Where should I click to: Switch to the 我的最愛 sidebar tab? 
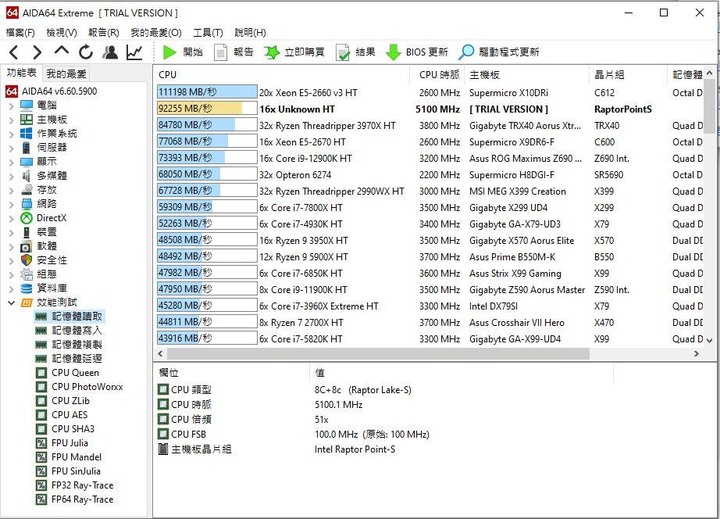point(66,73)
